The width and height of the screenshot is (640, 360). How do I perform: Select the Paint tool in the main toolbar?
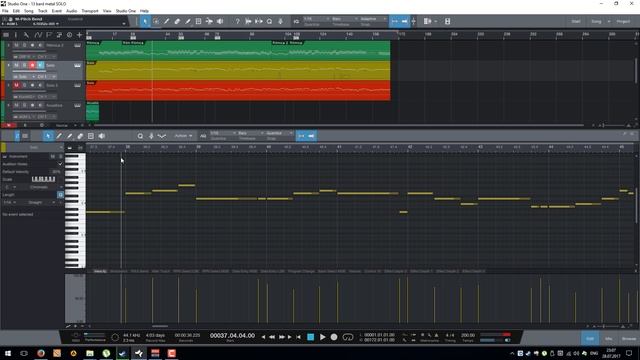tap(188, 21)
